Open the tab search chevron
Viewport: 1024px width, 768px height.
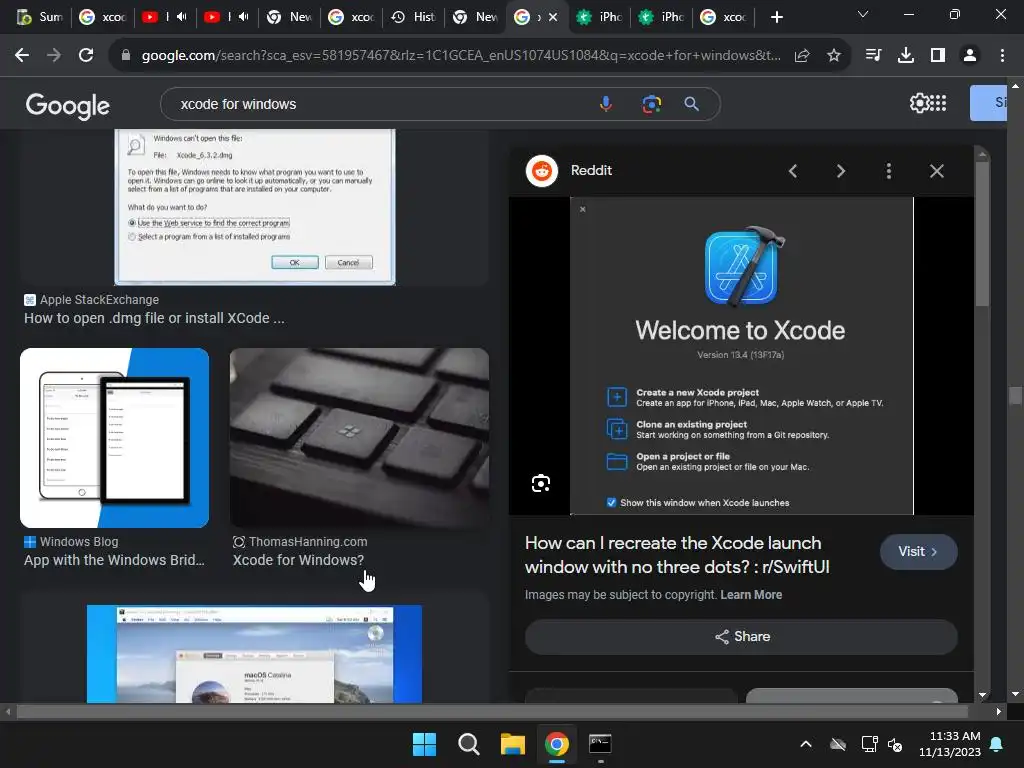coord(863,14)
